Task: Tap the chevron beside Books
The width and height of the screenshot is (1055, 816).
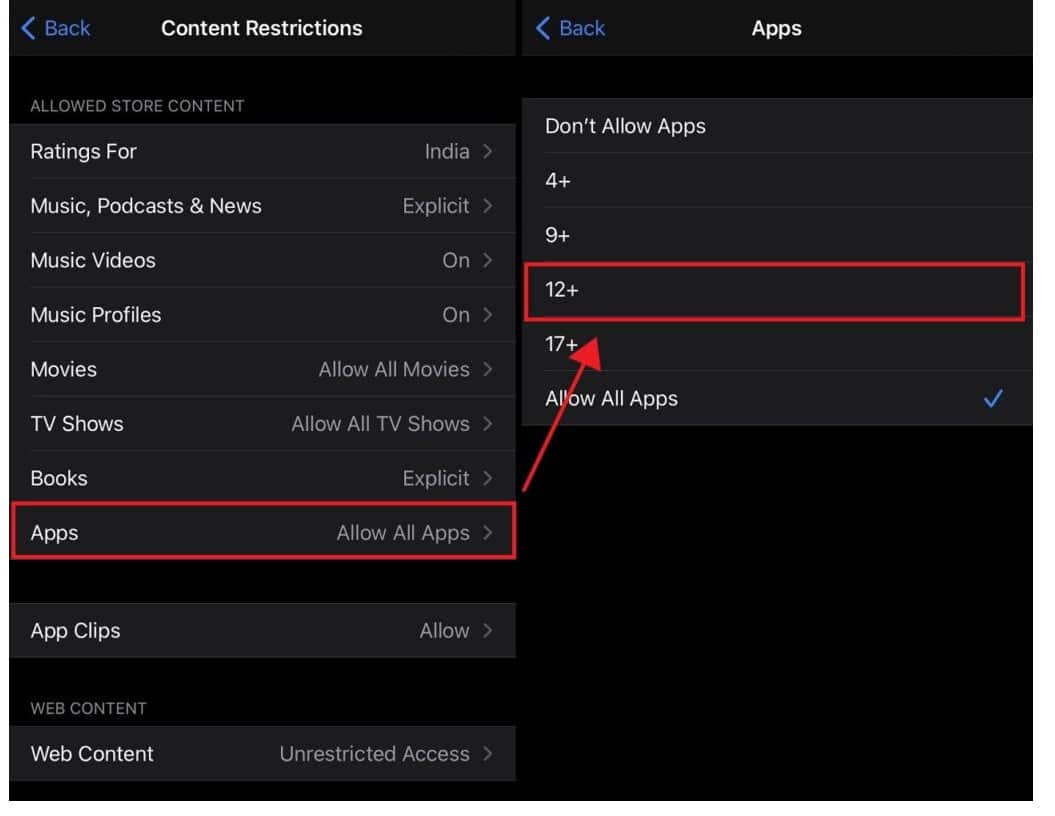Action: 487,478
